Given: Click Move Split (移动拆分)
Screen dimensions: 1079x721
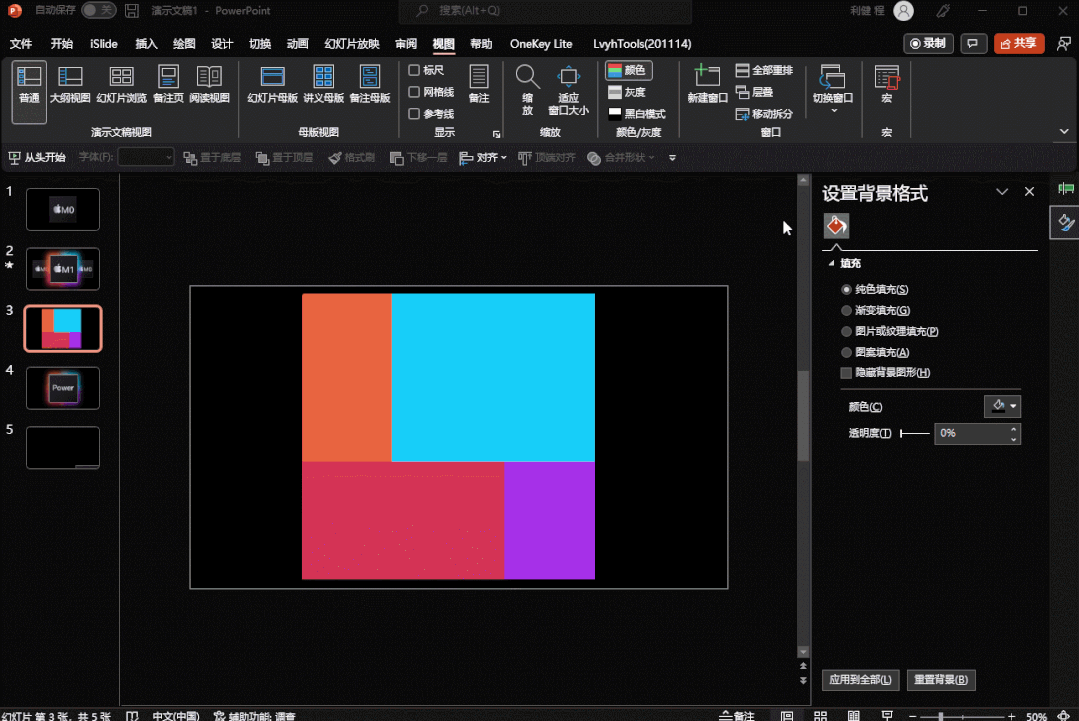Looking at the screenshot, I should 764,114.
